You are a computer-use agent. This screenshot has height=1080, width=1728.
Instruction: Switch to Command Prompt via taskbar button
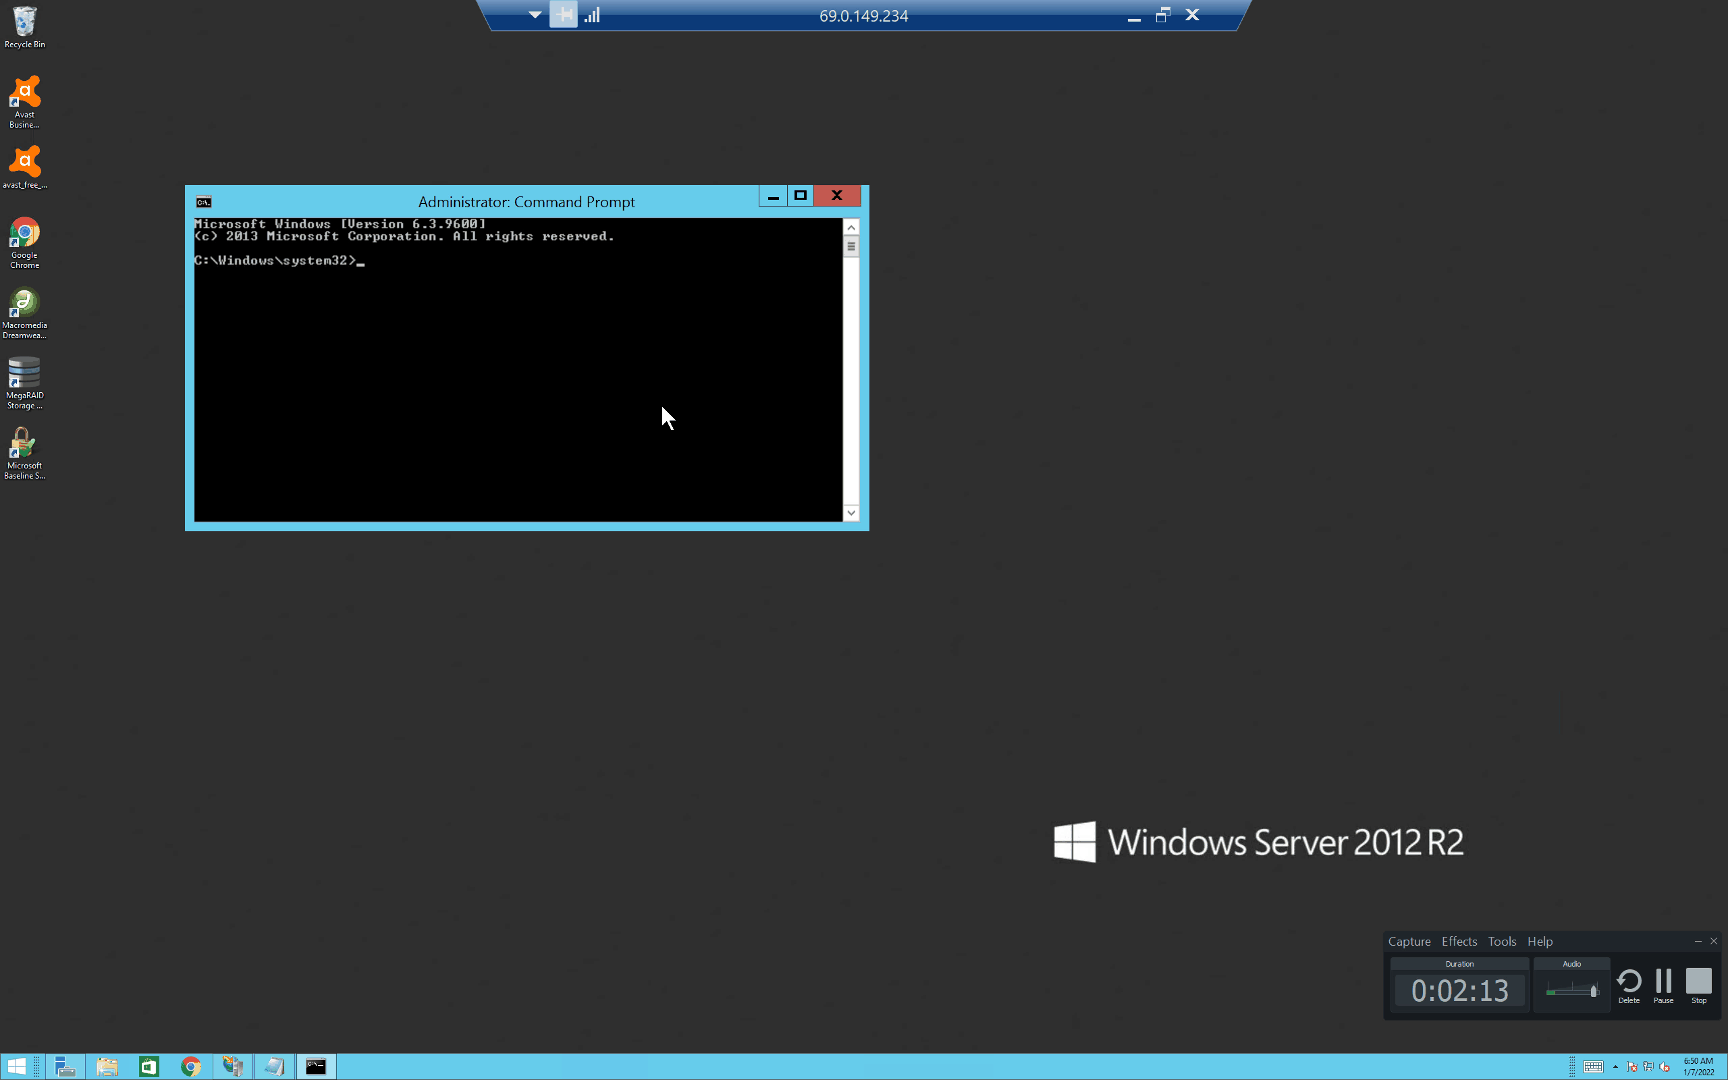pos(316,1067)
